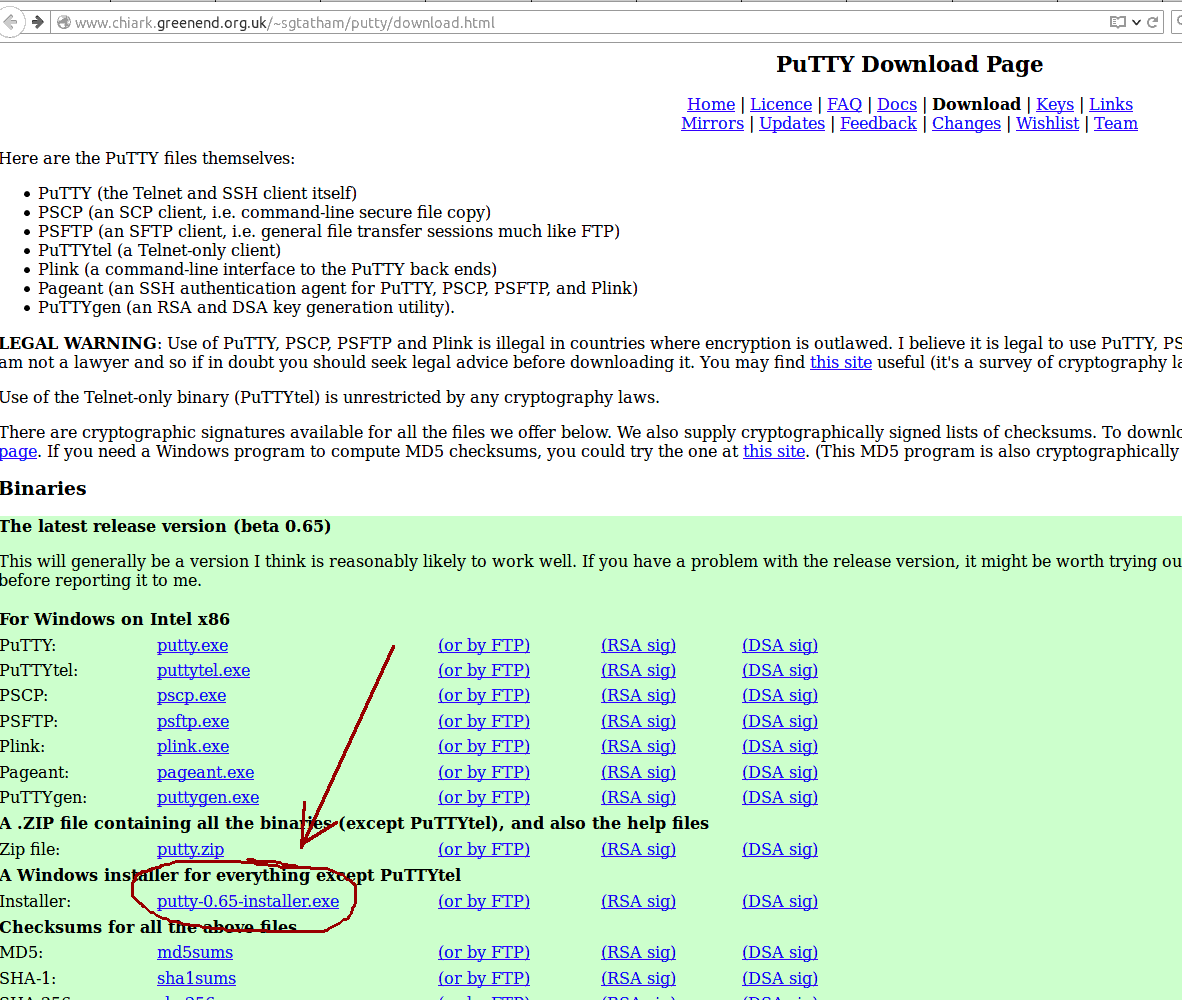Download puttygen.exe key generator
1182x1000 pixels.
[x=207, y=797]
